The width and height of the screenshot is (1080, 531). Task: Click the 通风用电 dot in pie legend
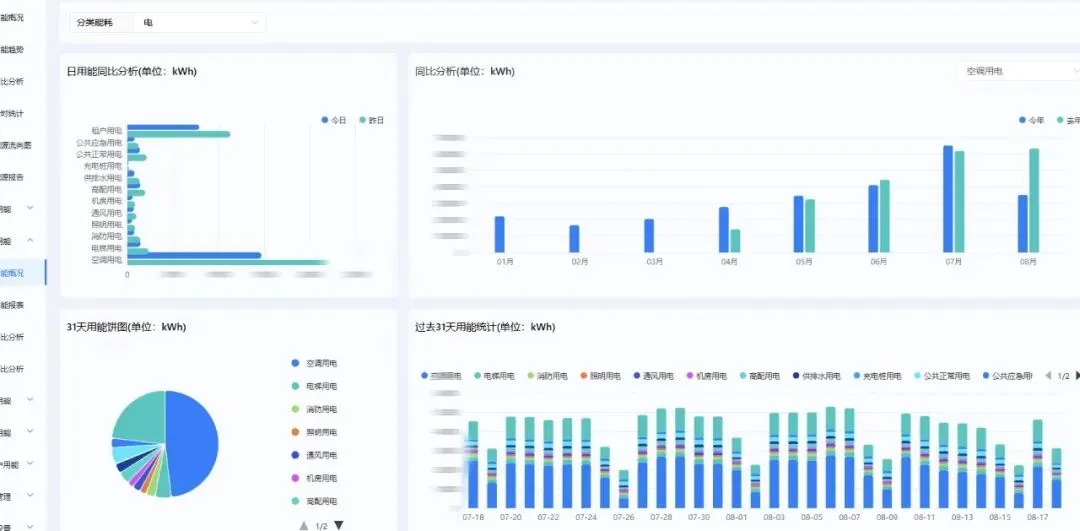click(x=295, y=455)
